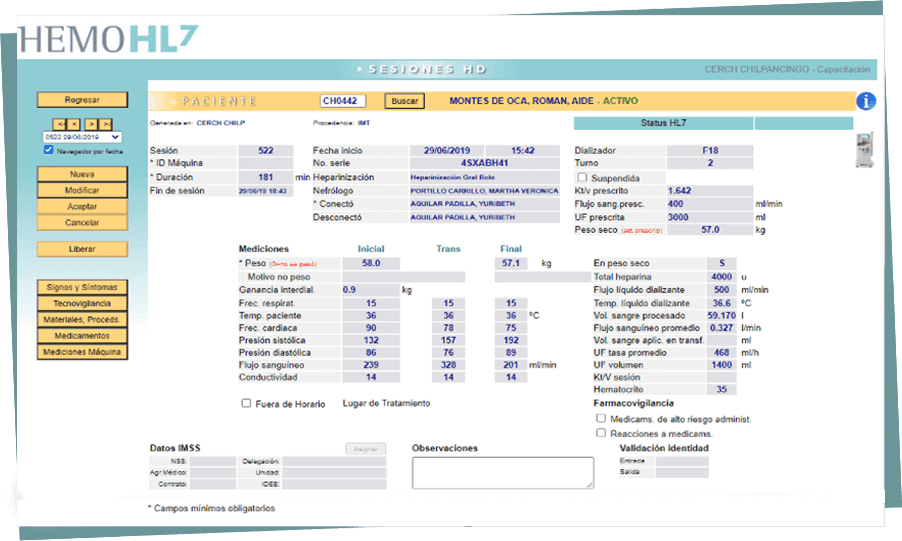
Task: Click Peso seco value 57.0
Action: [x=710, y=230]
